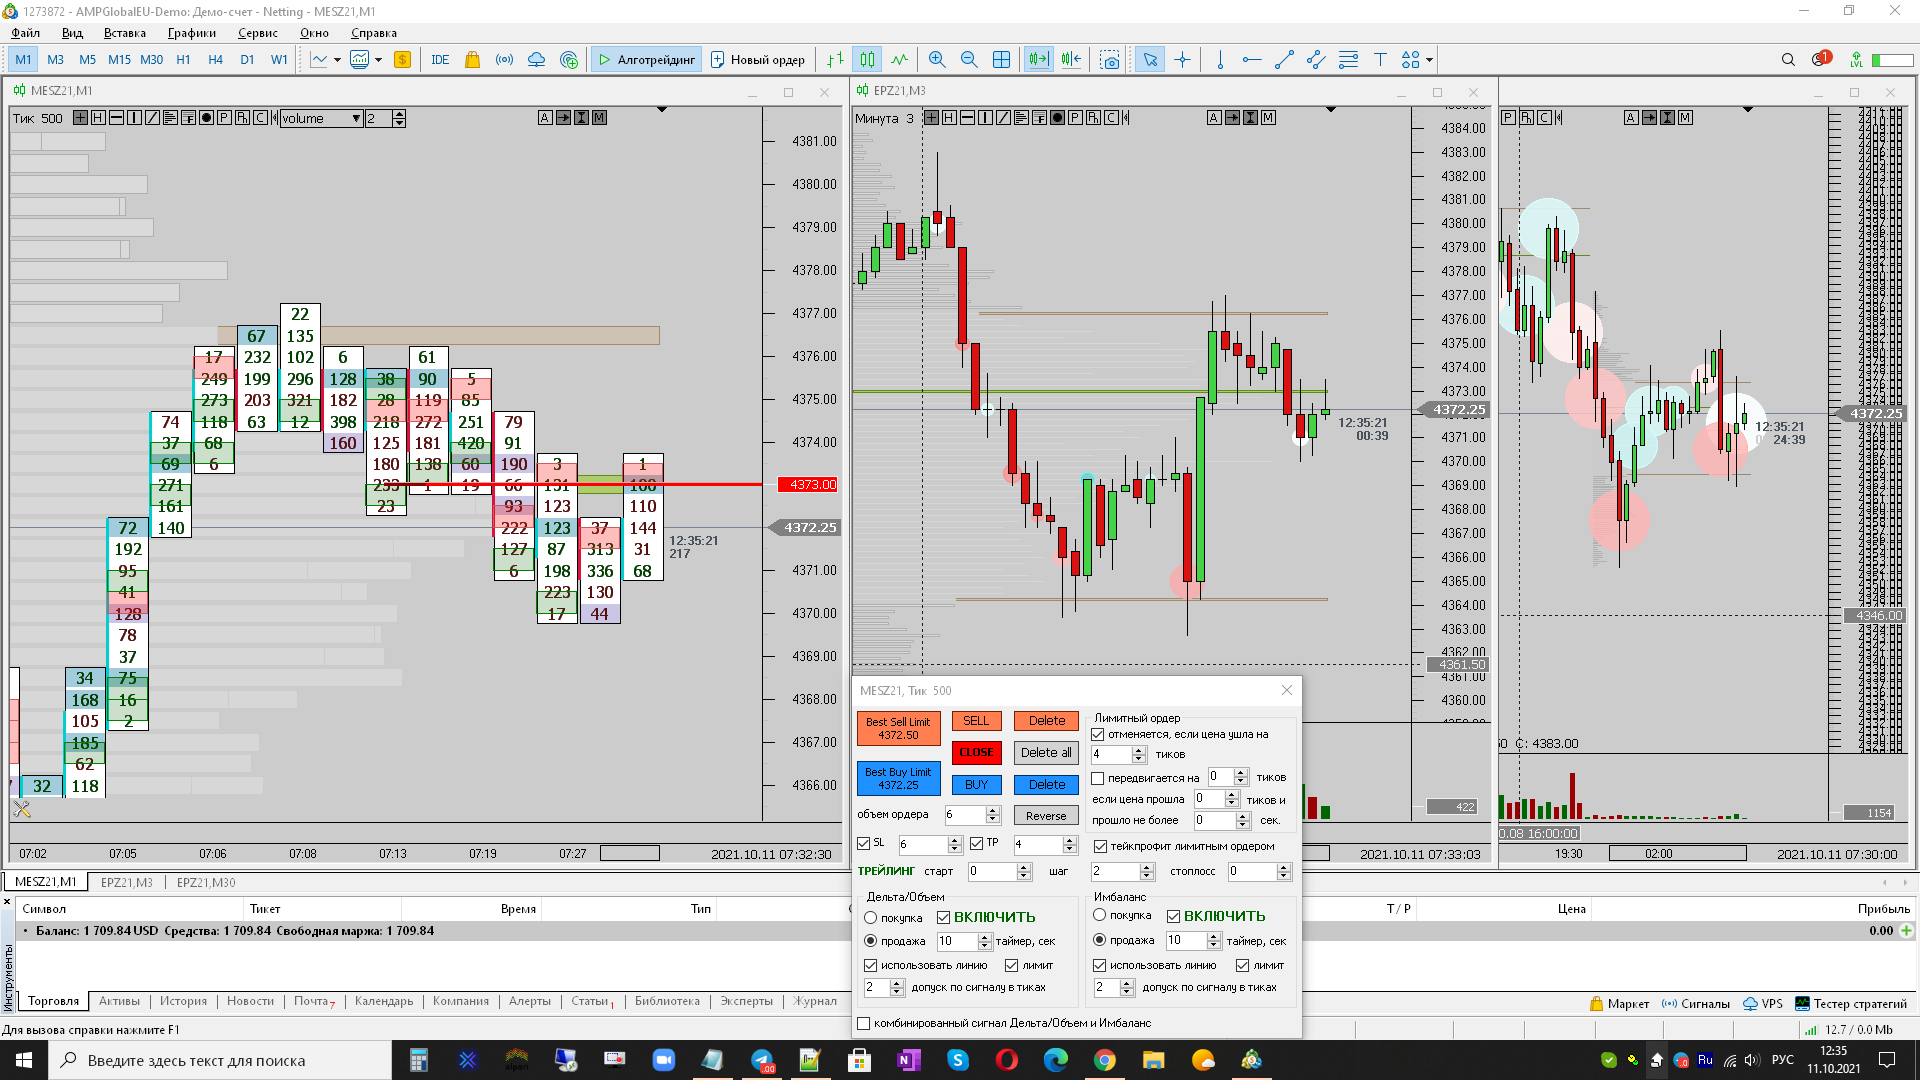Screen dimensions: 1920x1080
Task: Enable the combined Delta/Volume and Imbalance signal checkbox
Action: pyautogui.click(x=864, y=1023)
